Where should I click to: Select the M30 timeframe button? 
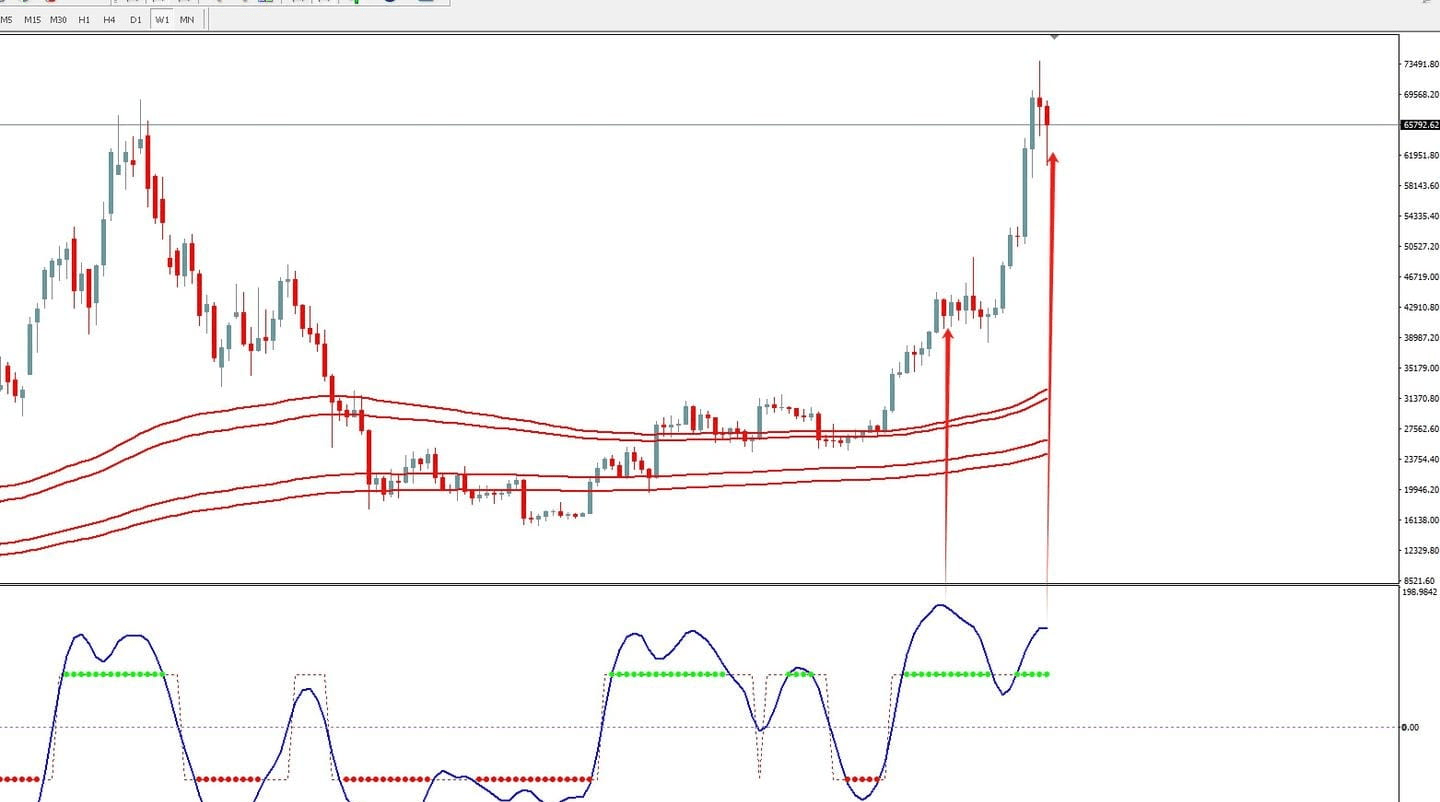[x=59, y=19]
